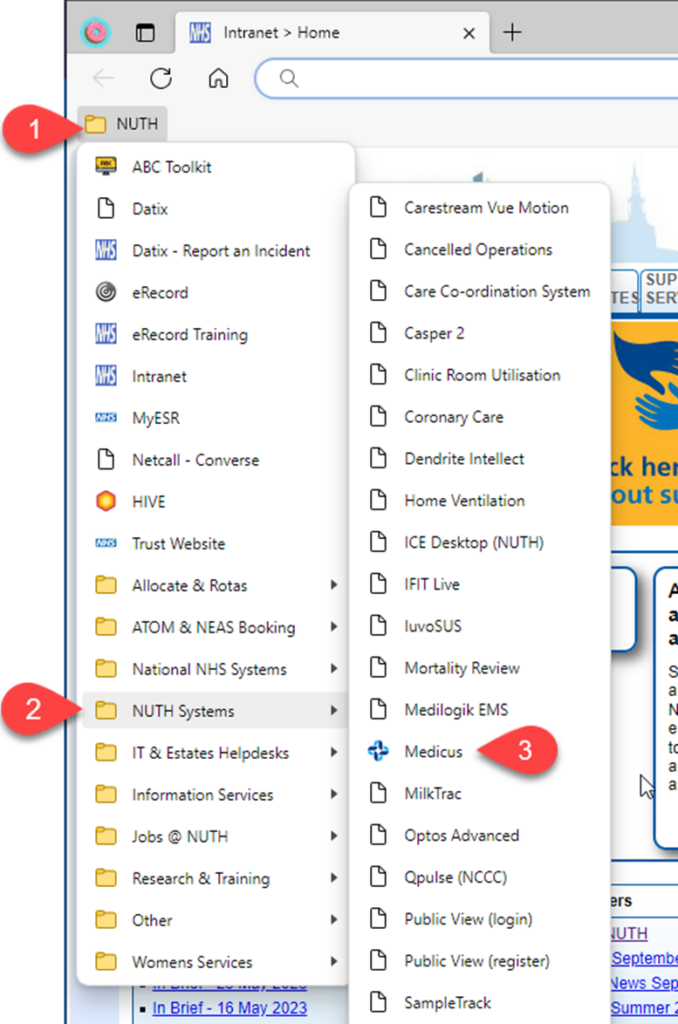Open ICE Desktop (NUTH)
Viewport: 678px width, 1024px height.
tap(479, 542)
